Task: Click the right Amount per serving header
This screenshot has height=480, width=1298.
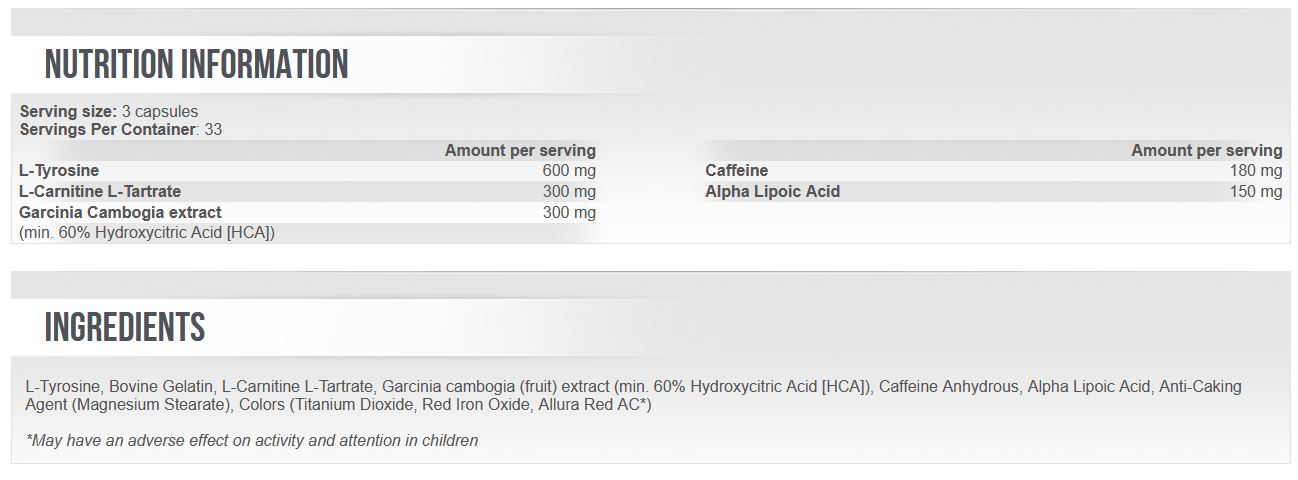Action: point(1206,150)
